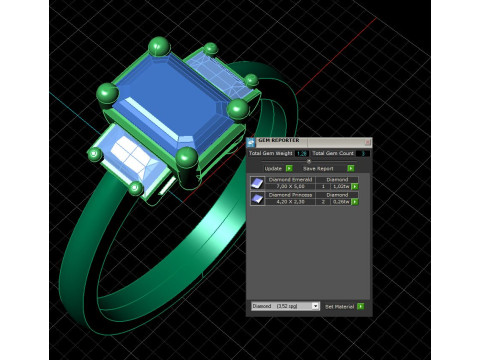Select the 'Diamond Princess' name cell
Viewport: 480px width, 360px height.
[x=290, y=195]
